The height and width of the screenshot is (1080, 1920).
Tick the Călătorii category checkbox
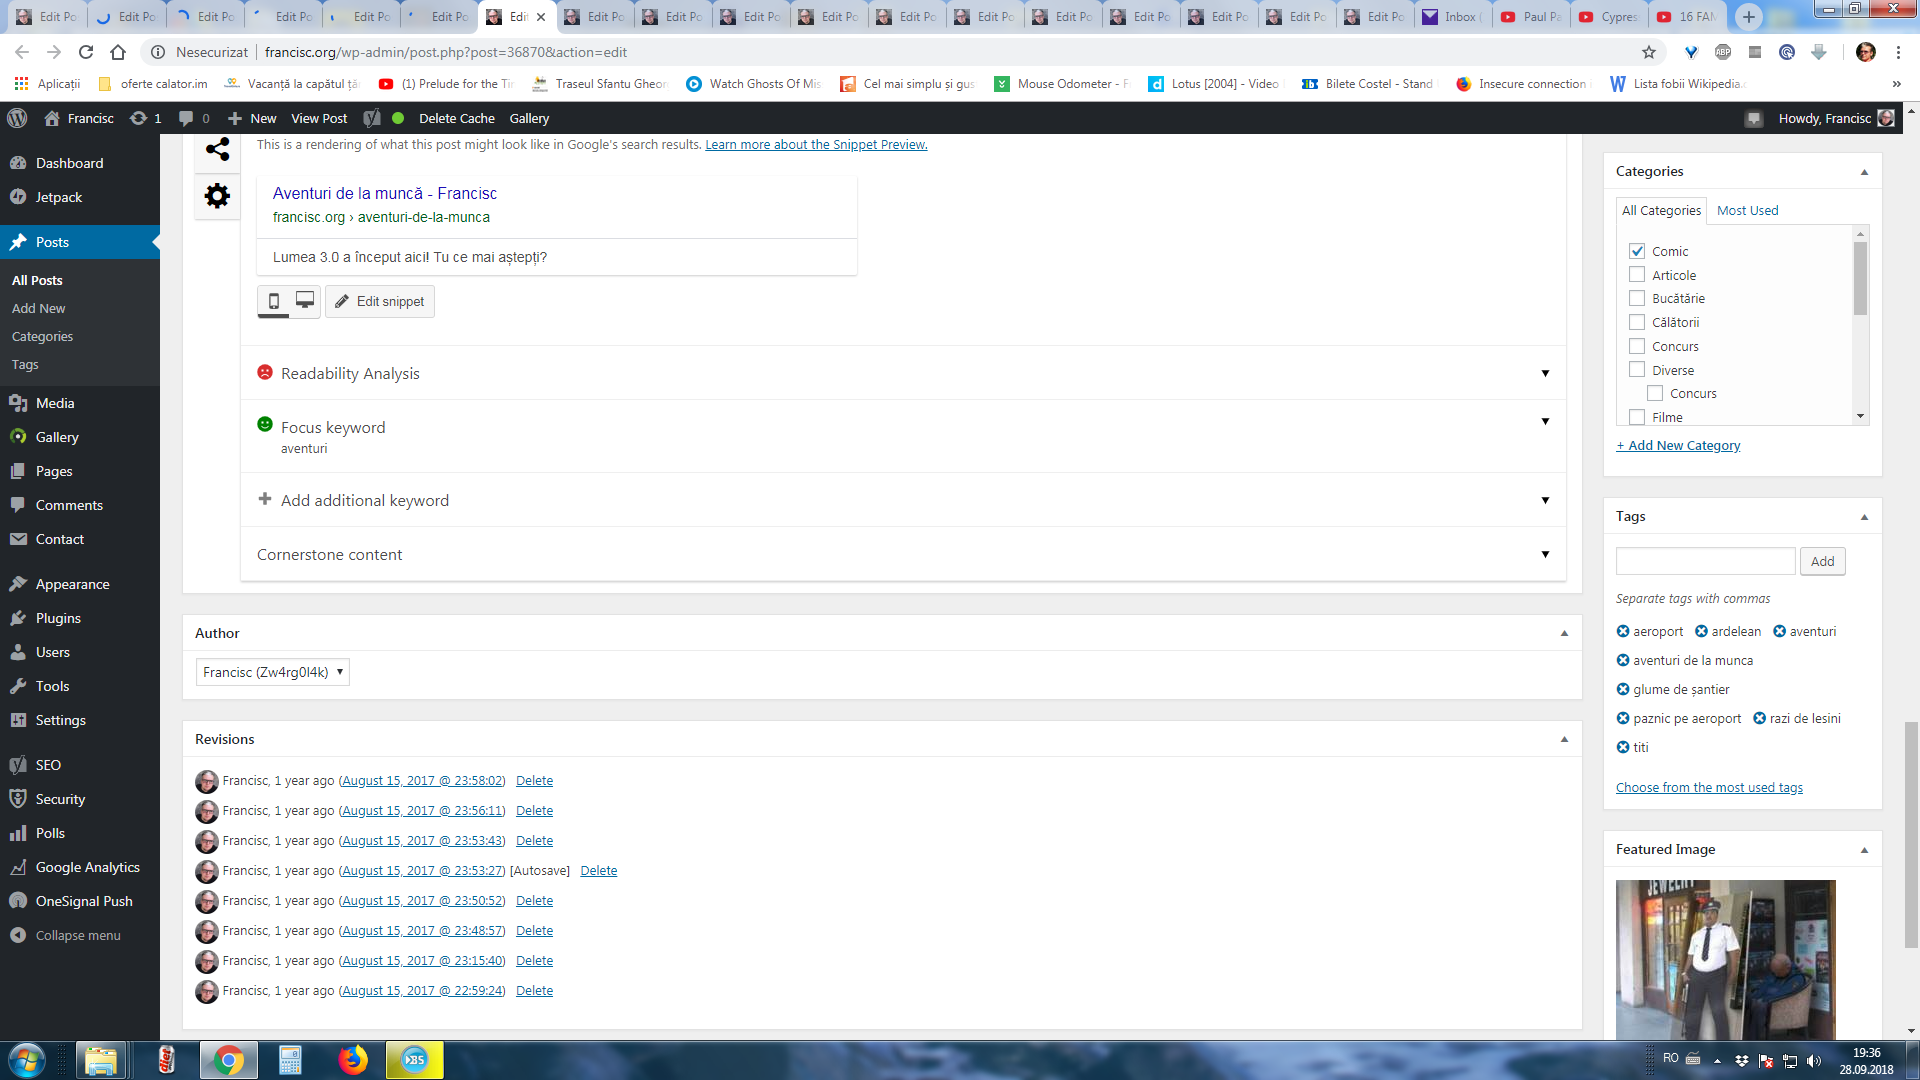(x=1637, y=322)
